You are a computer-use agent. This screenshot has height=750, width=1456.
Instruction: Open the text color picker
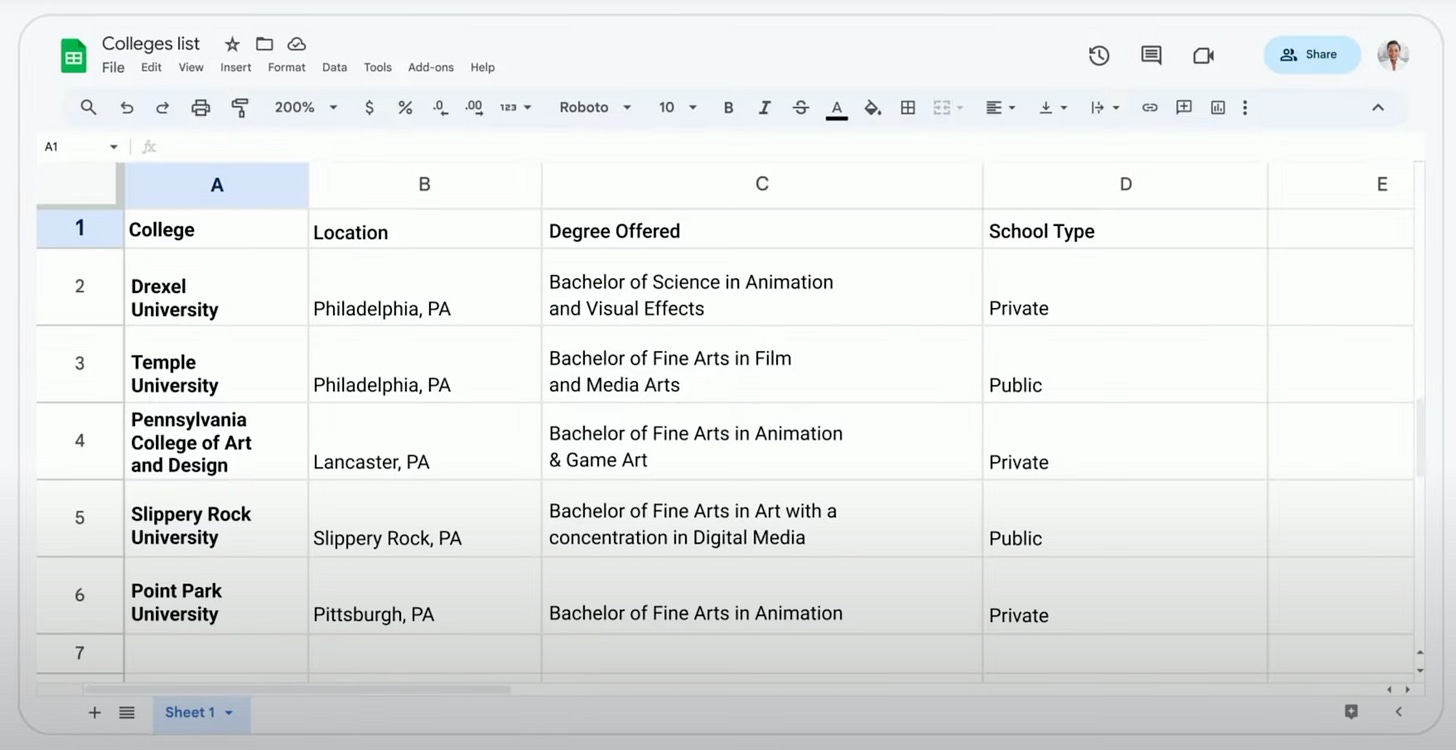(x=837, y=108)
